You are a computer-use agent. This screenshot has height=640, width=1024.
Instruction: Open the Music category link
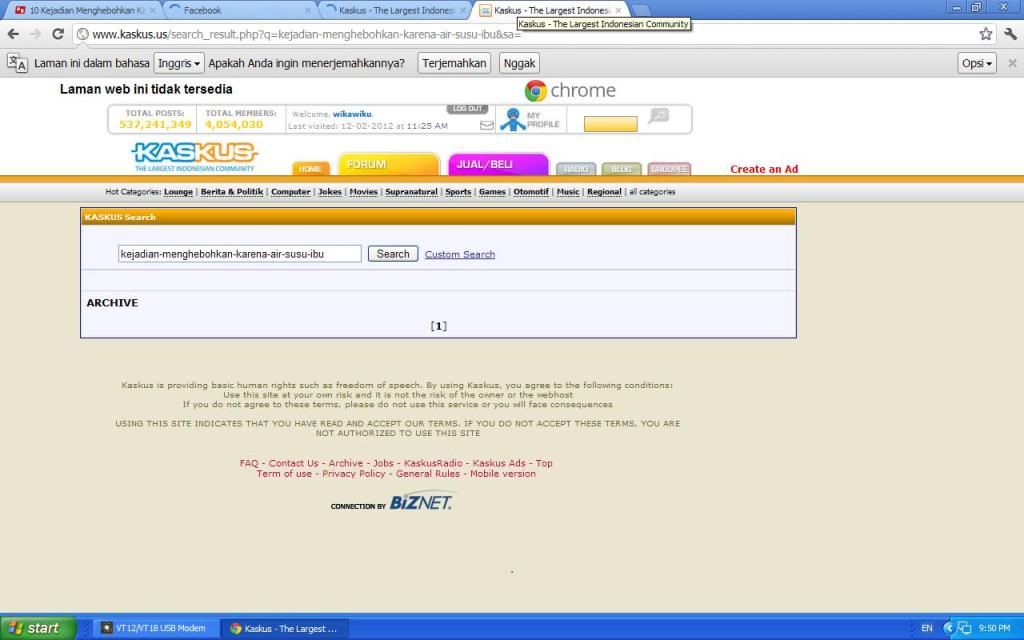[x=568, y=192]
